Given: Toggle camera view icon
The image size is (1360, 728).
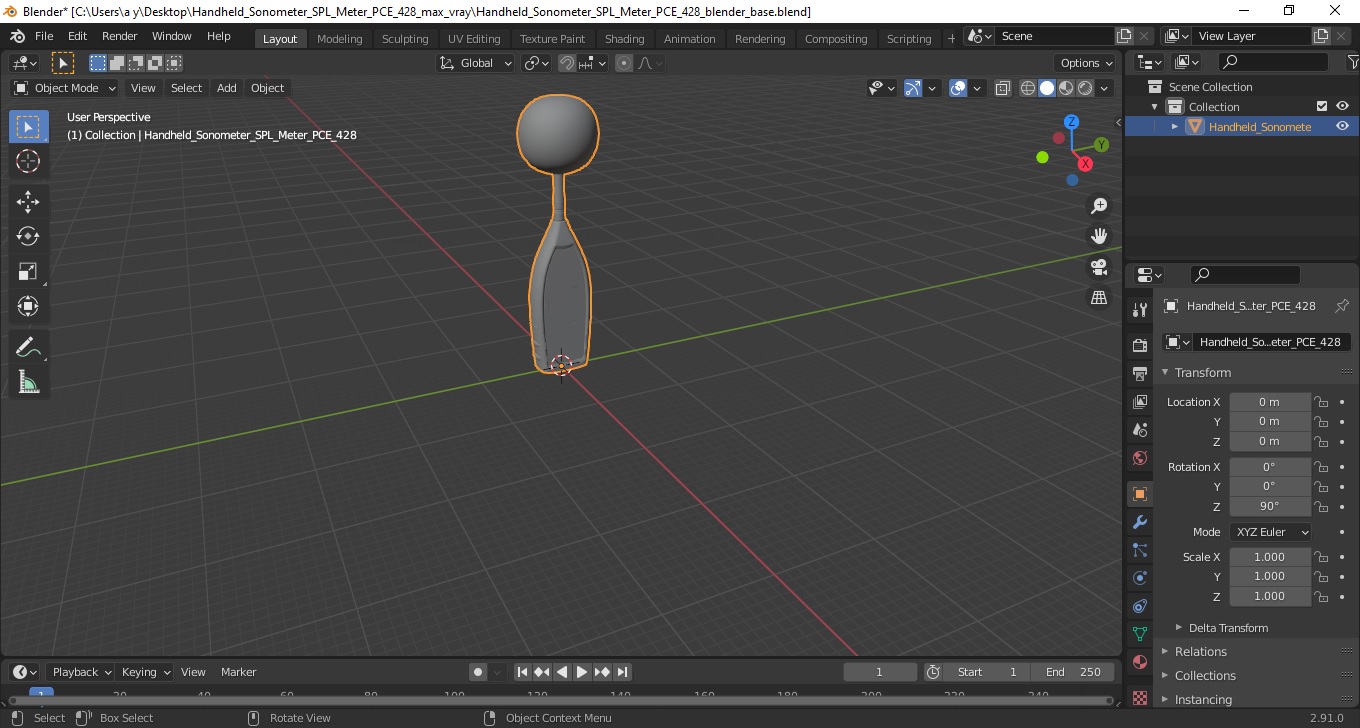Looking at the screenshot, I should coord(1099,267).
